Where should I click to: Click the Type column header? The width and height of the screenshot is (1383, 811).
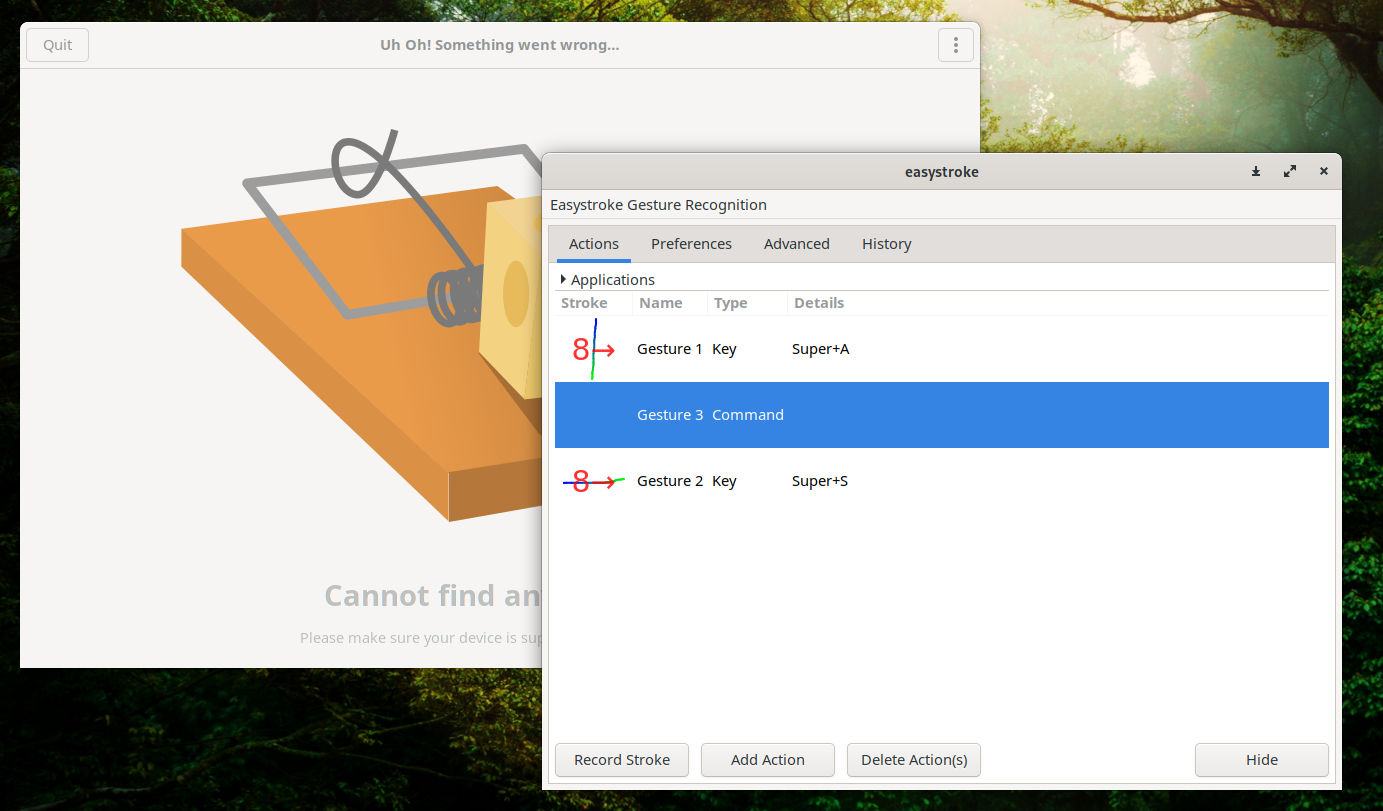(747, 303)
